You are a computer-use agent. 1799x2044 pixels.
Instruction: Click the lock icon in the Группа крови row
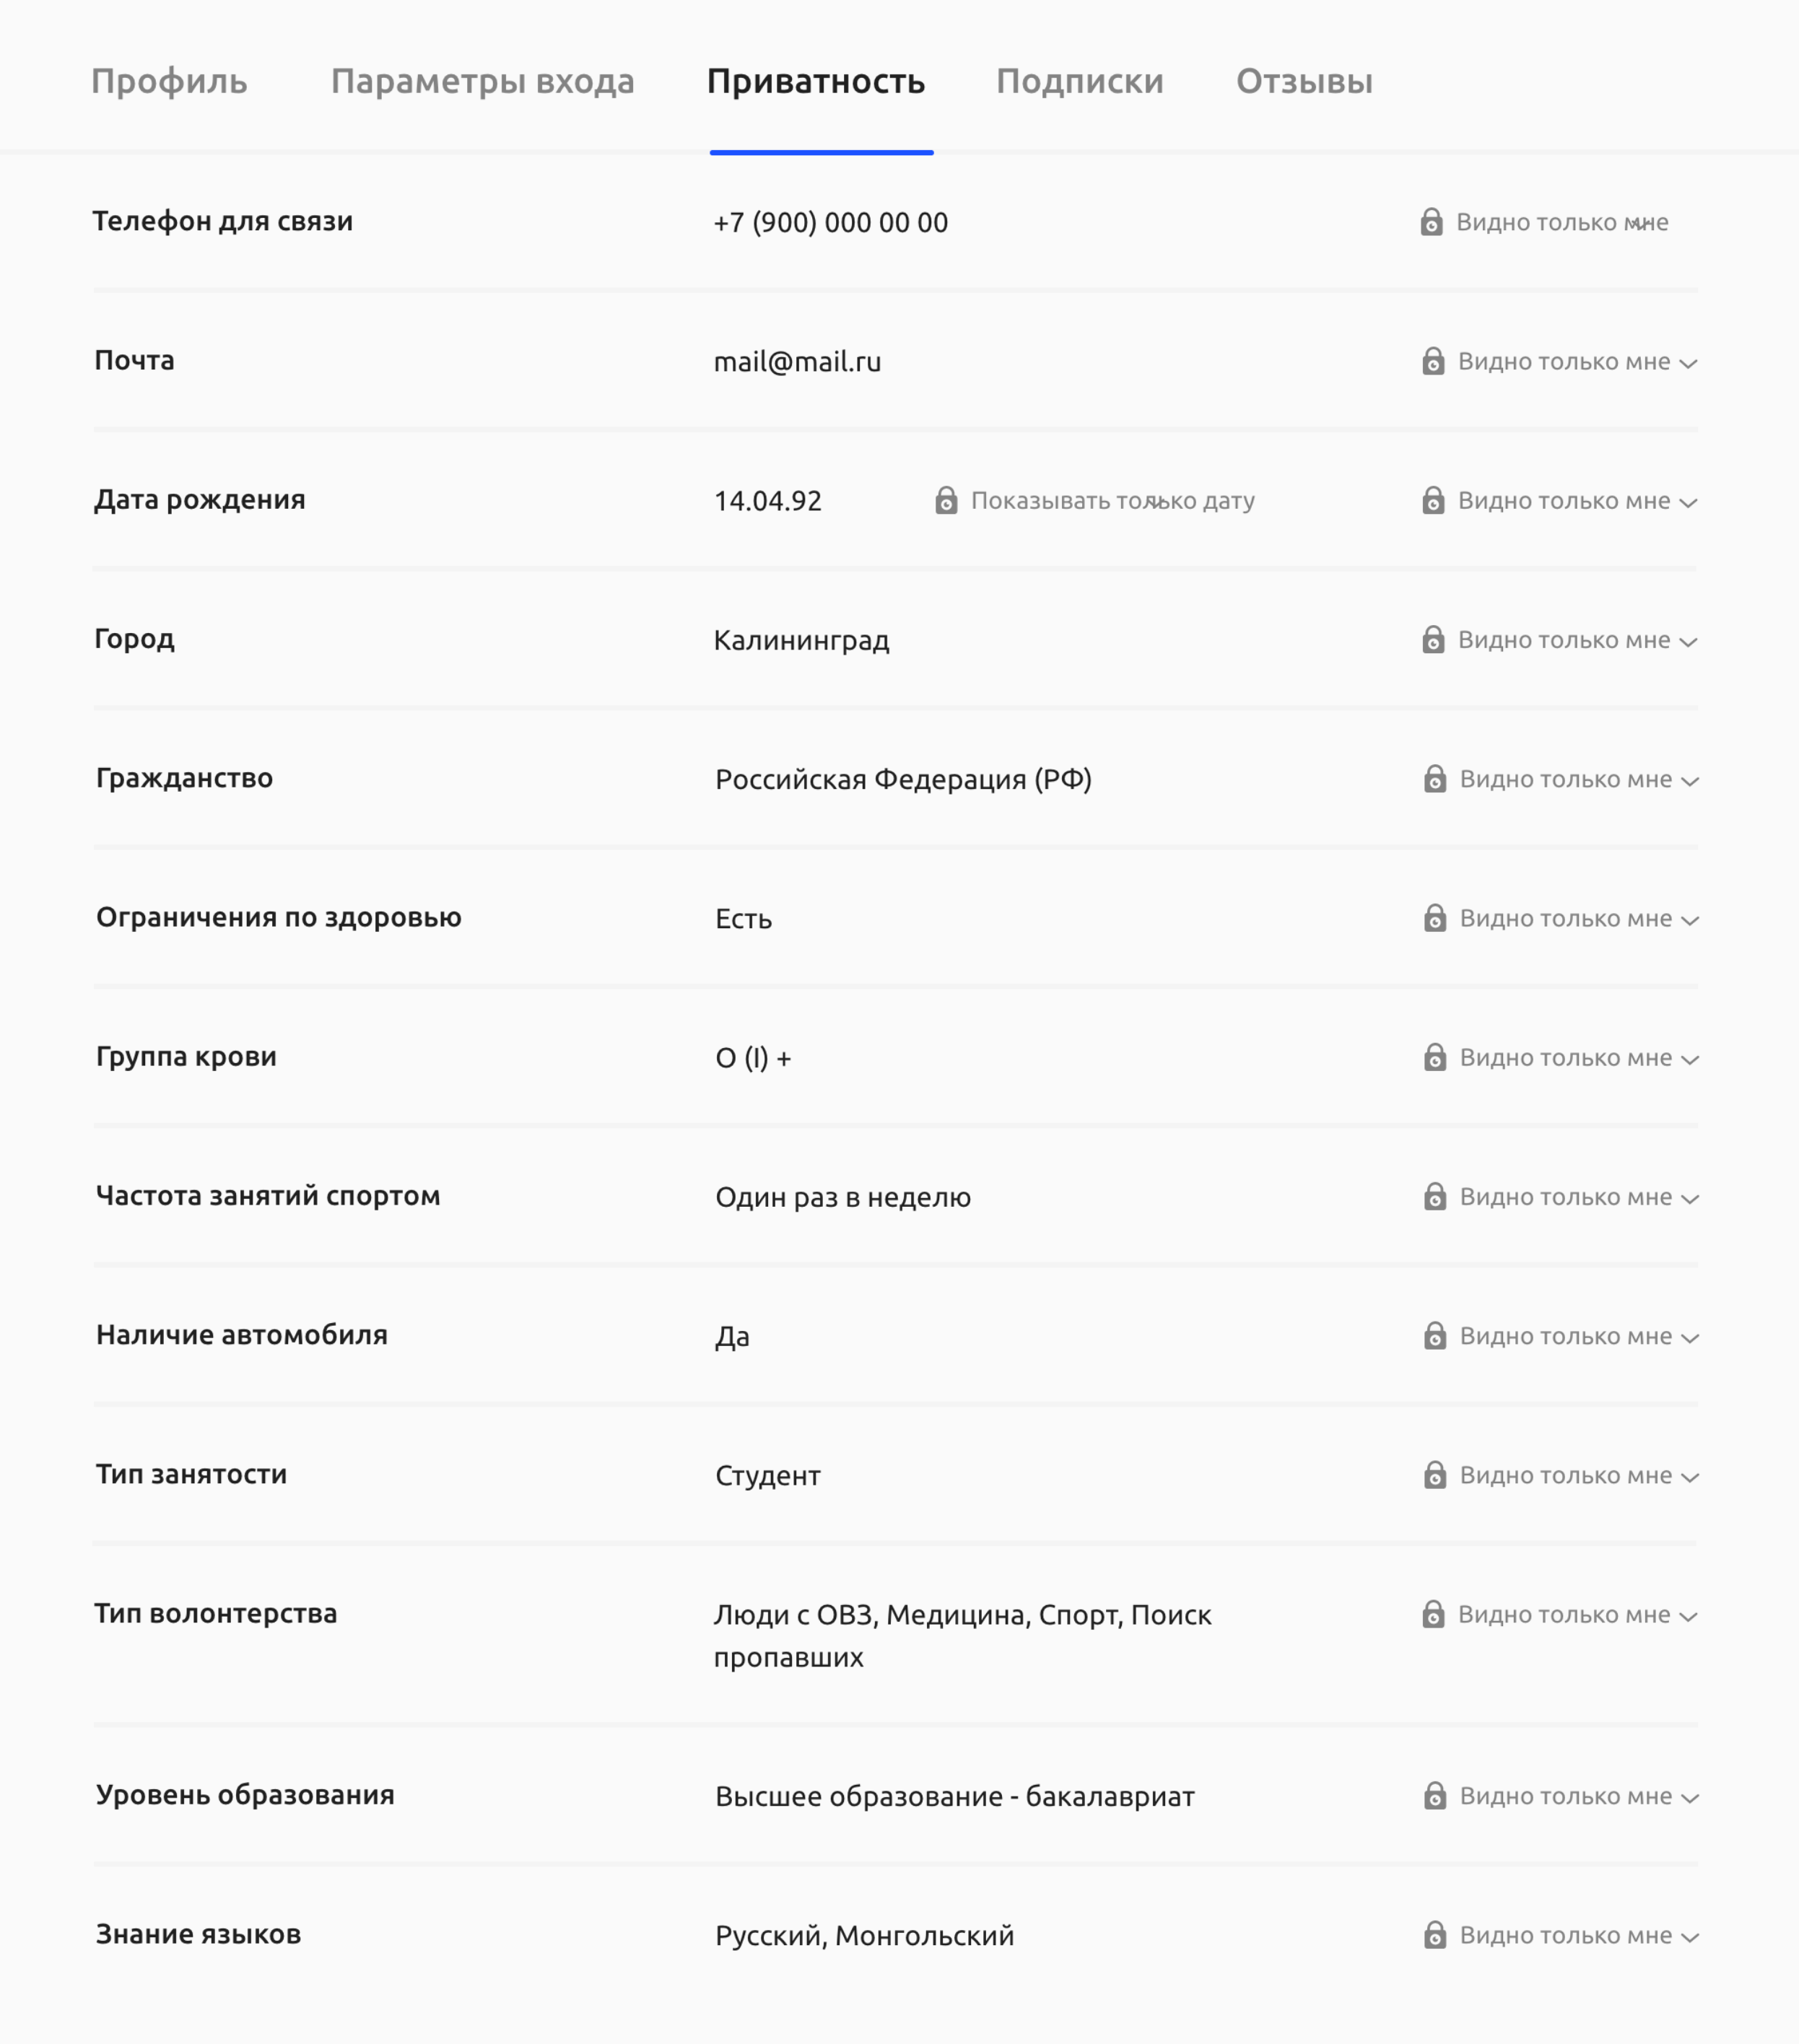coord(1435,1058)
